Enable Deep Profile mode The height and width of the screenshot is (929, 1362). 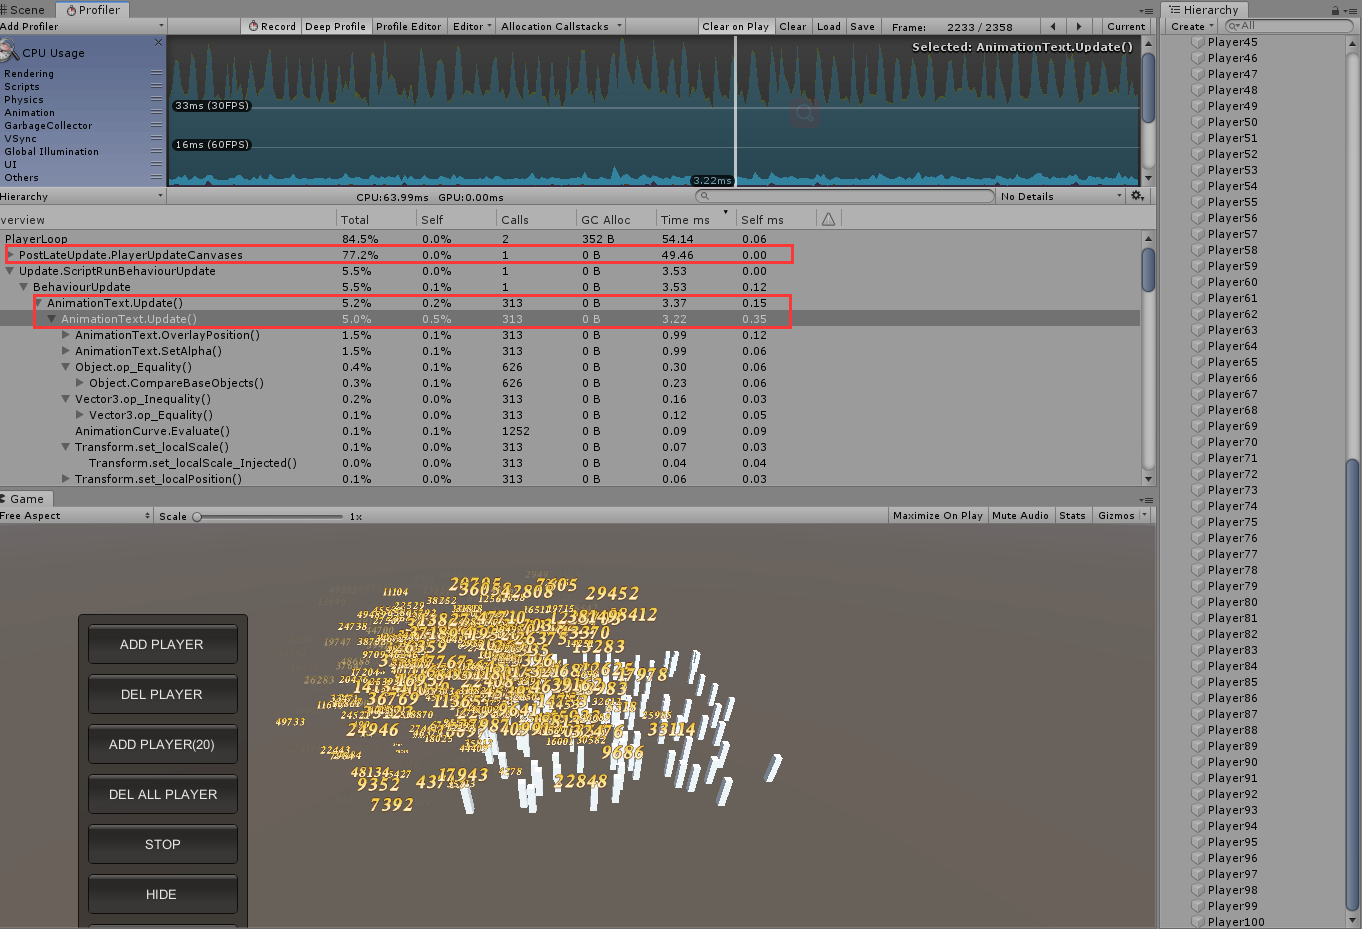[x=335, y=27]
